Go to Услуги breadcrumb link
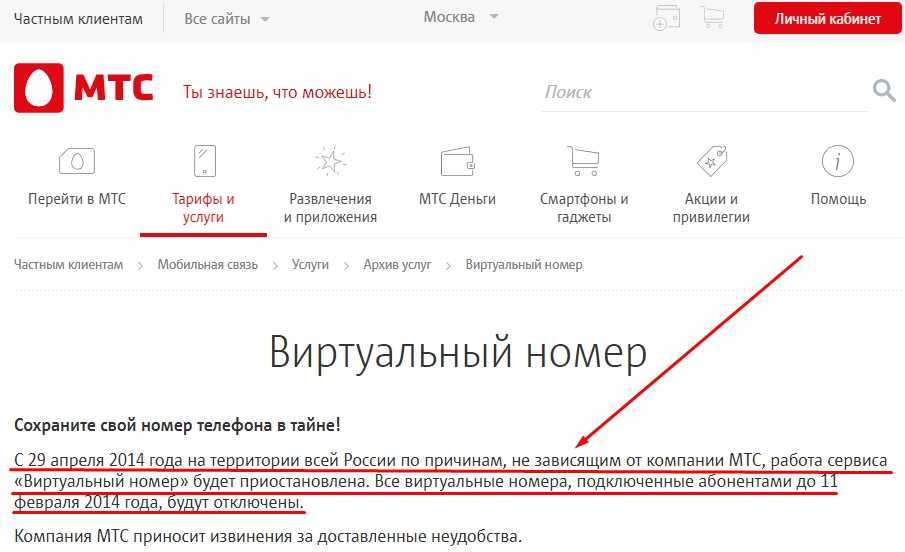Screen dimensions: 905x552 click(x=310, y=264)
